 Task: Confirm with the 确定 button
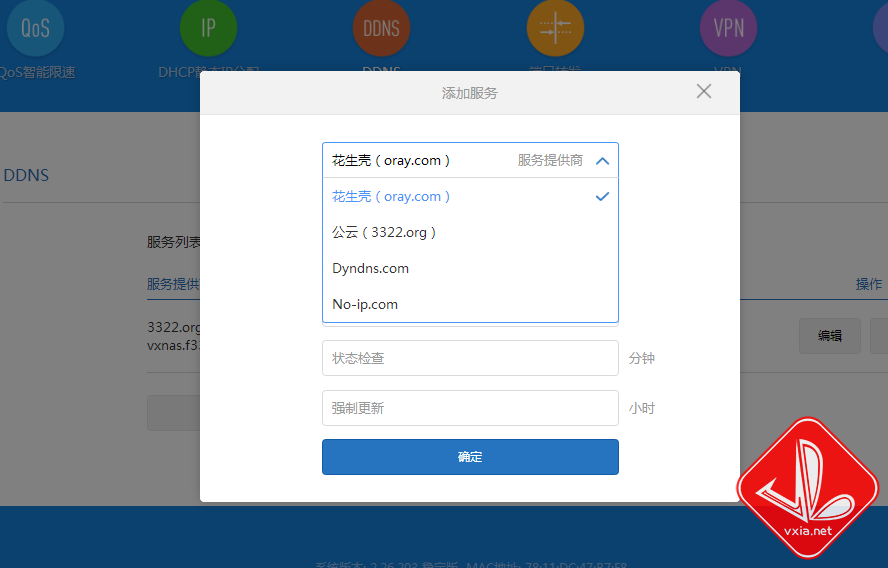point(470,457)
